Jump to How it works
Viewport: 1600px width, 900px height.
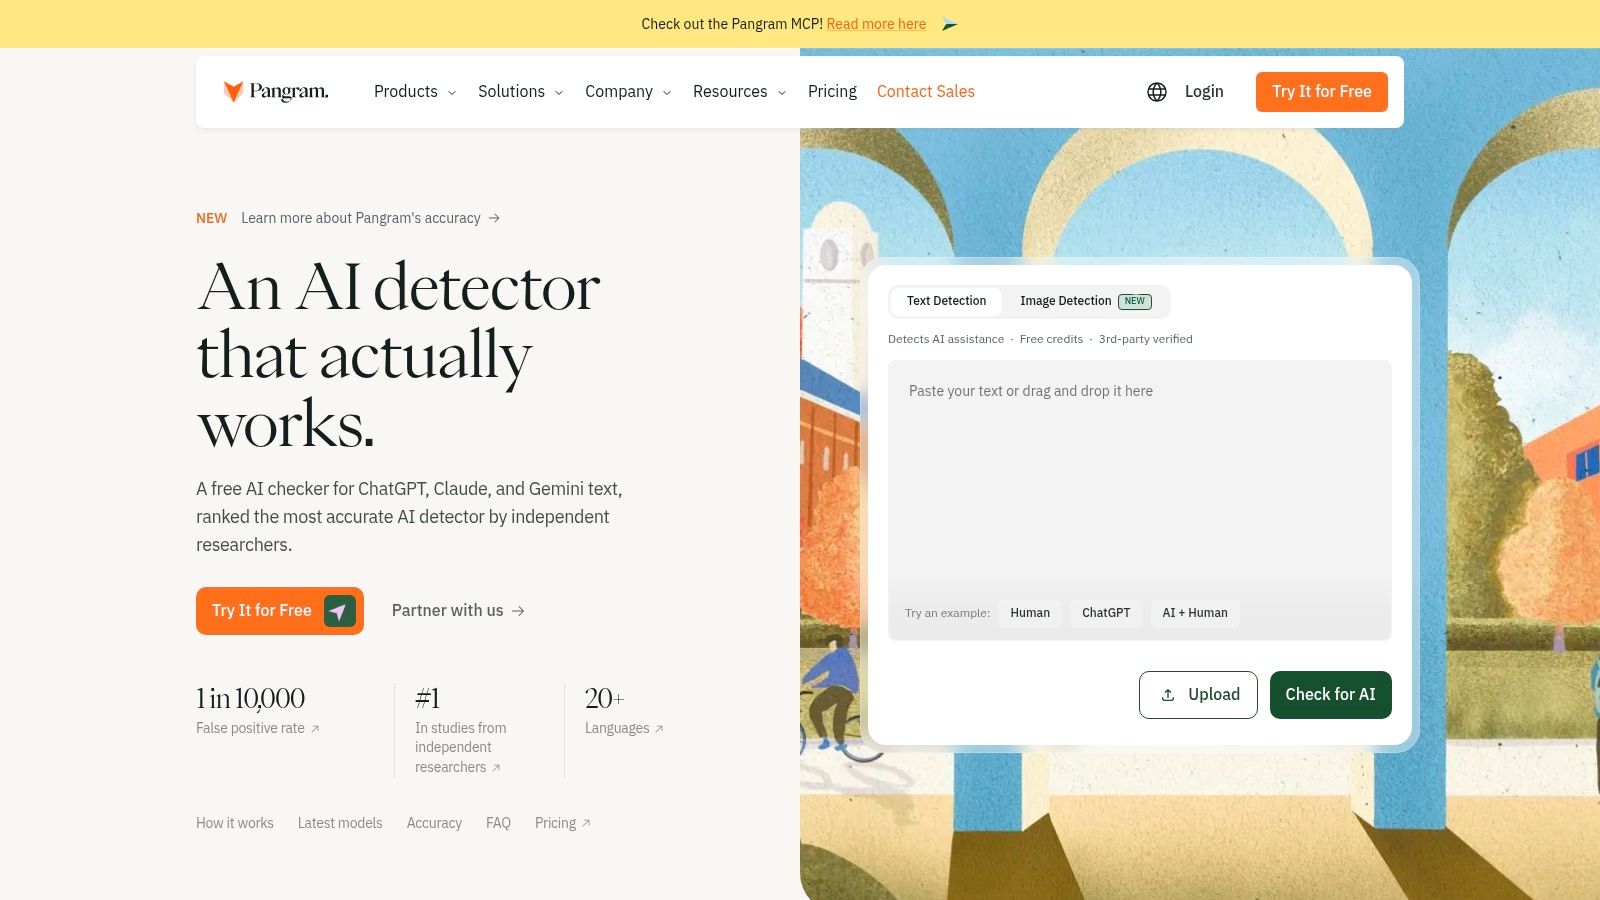[x=235, y=823]
